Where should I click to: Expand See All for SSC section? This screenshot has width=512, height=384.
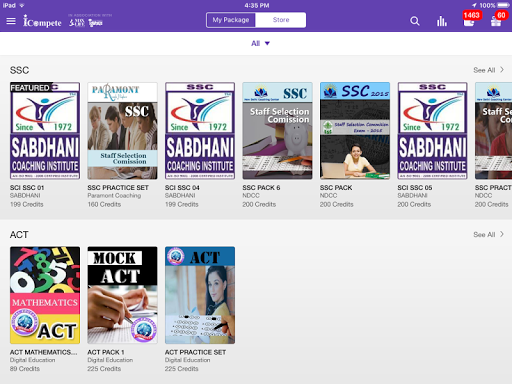[488, 70]
